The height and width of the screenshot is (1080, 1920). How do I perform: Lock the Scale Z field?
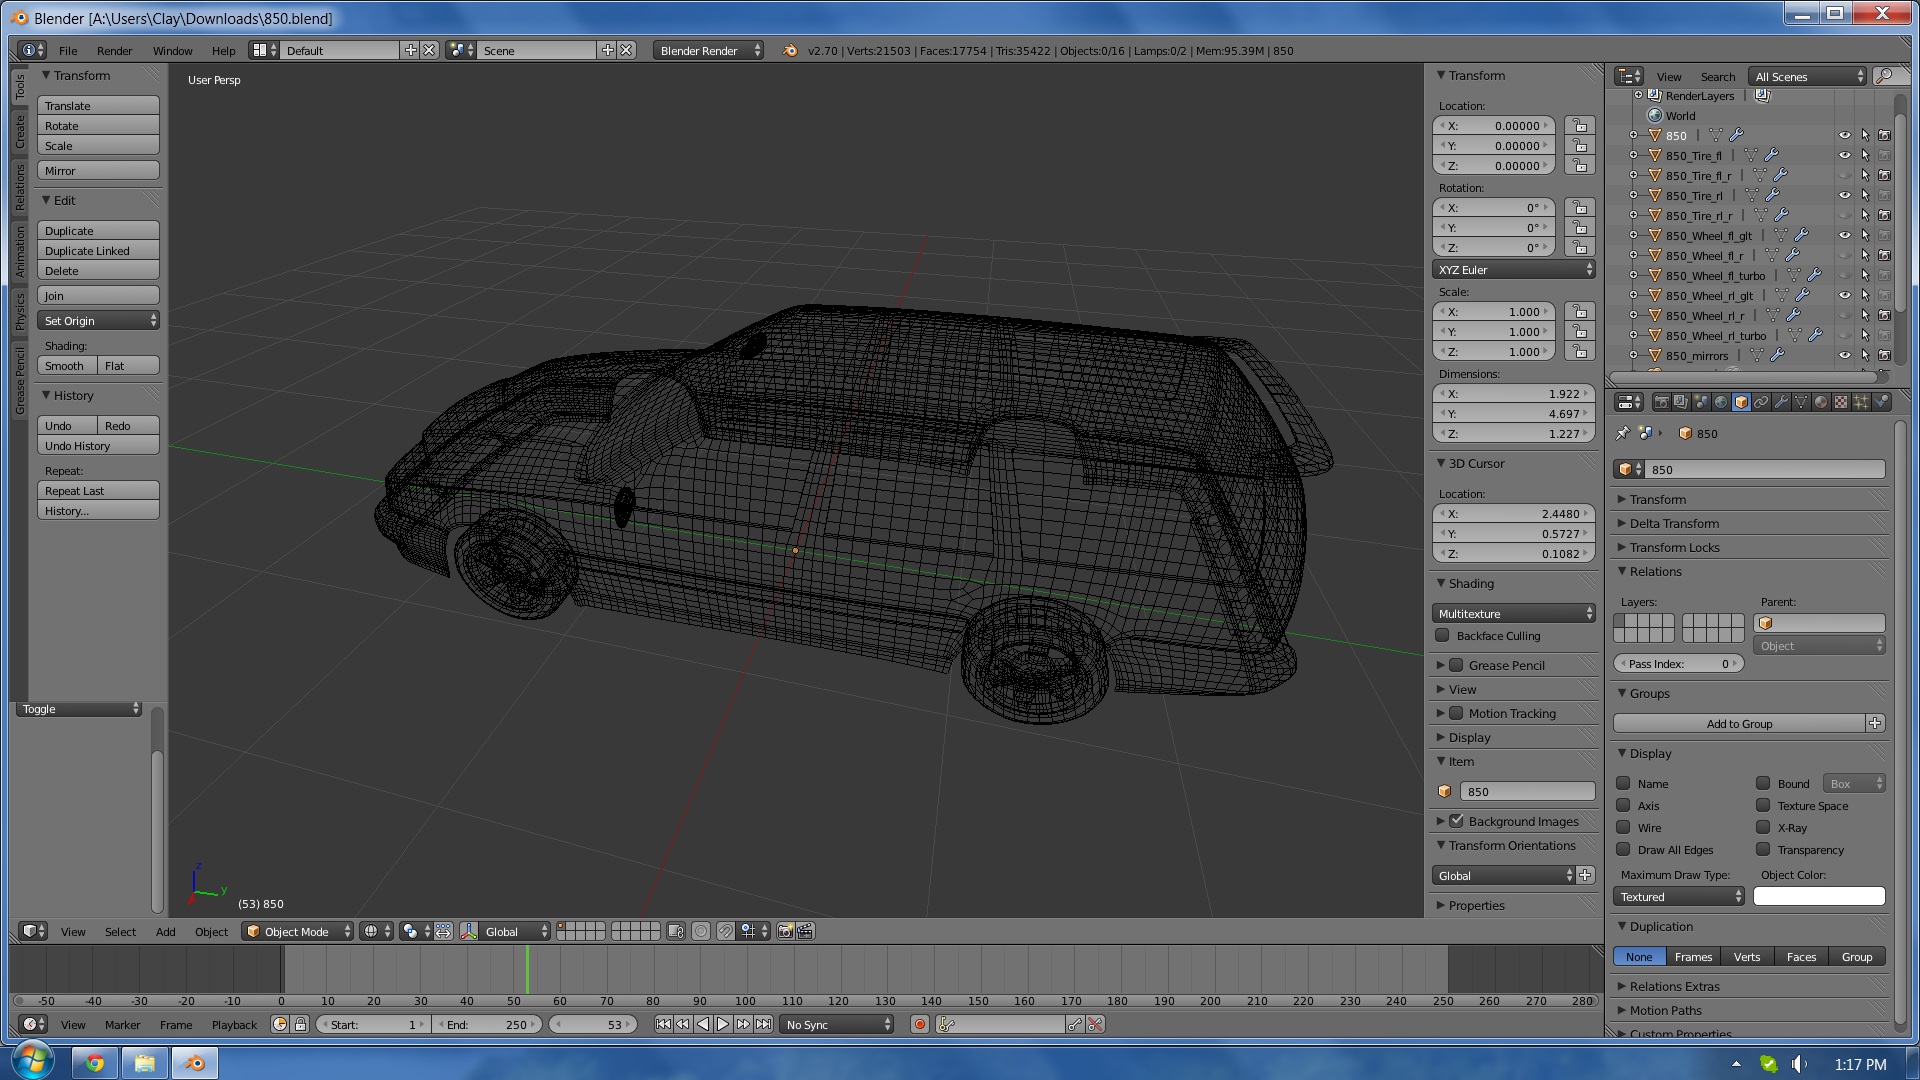click(x=1579, y=352)
